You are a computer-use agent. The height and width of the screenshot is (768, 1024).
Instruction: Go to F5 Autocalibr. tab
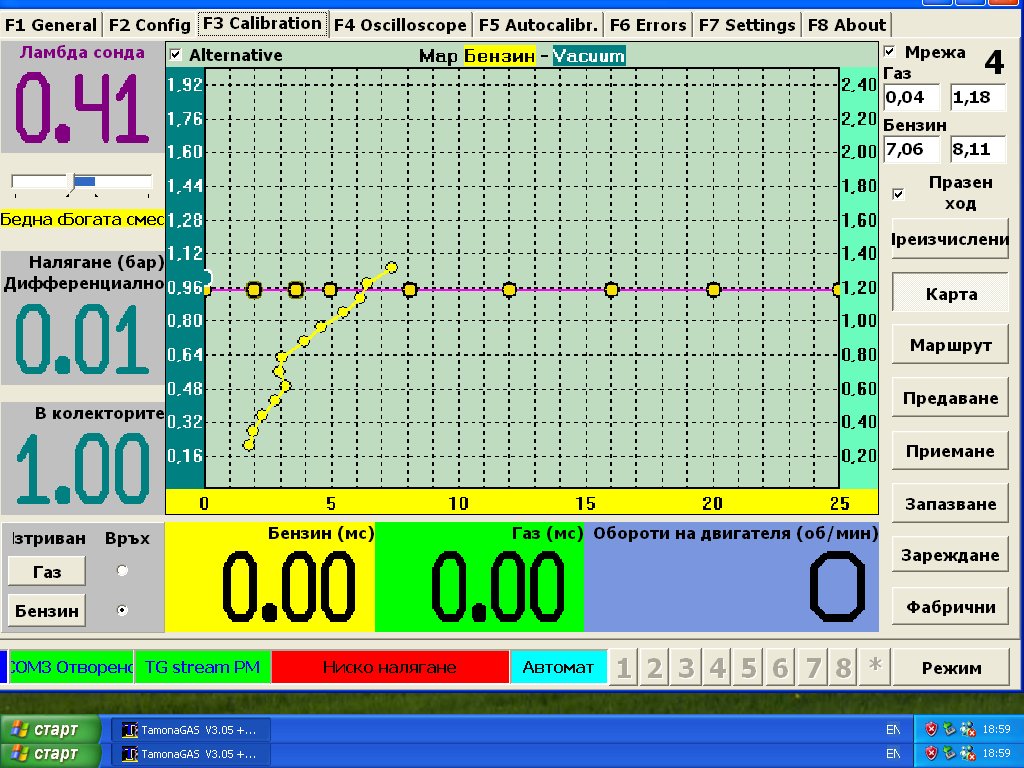click(537, 25)
